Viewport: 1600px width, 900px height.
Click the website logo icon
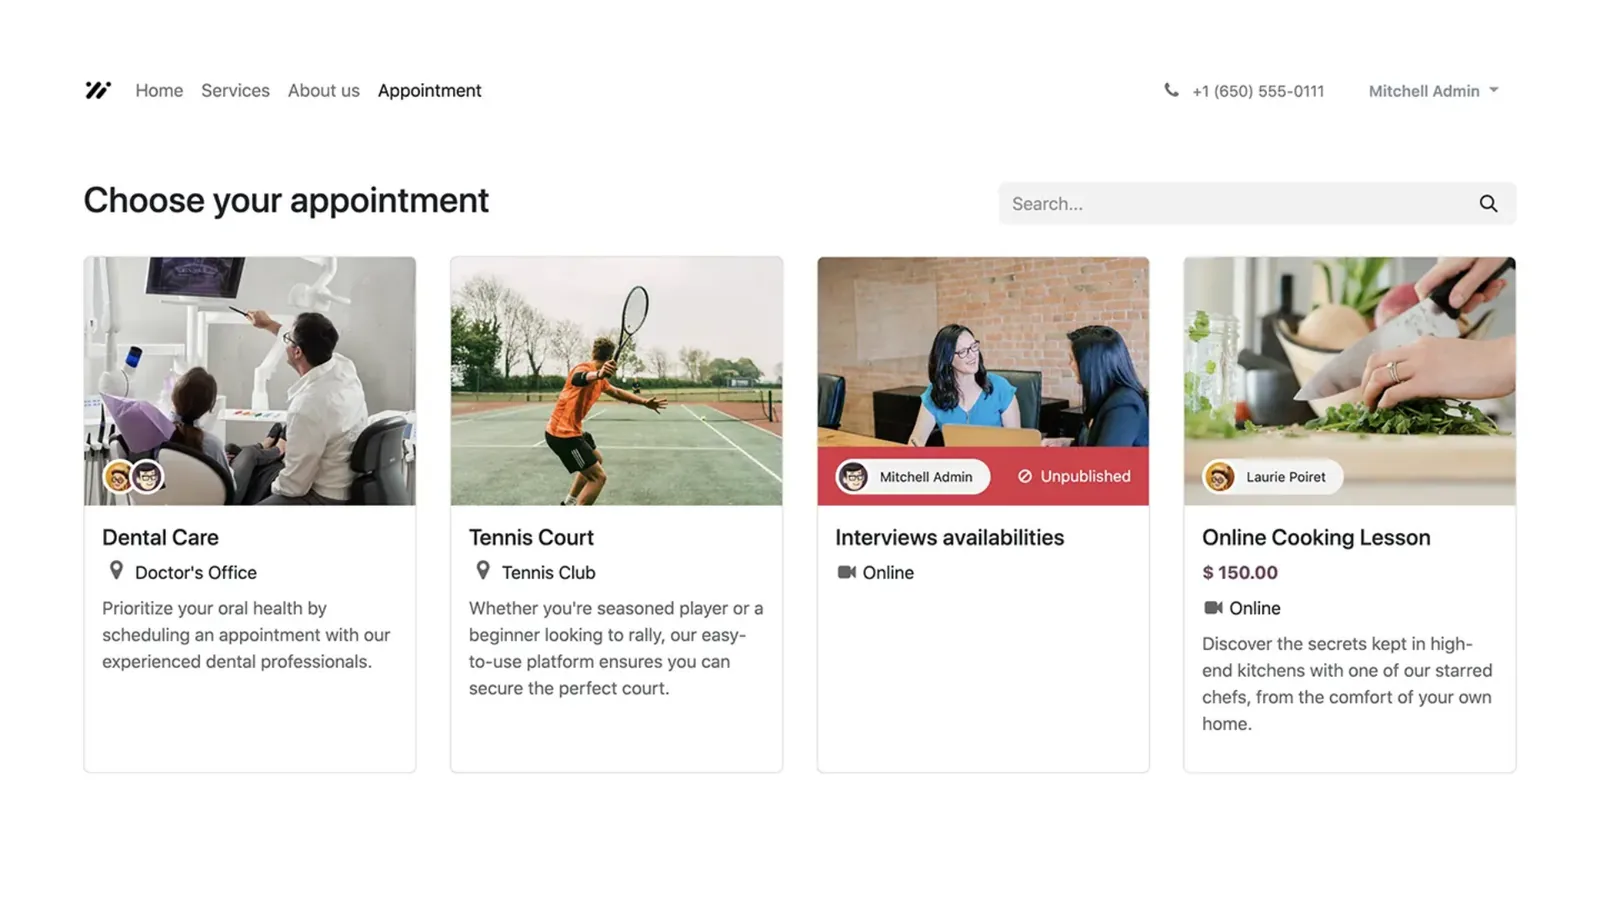tap(98, 90)
